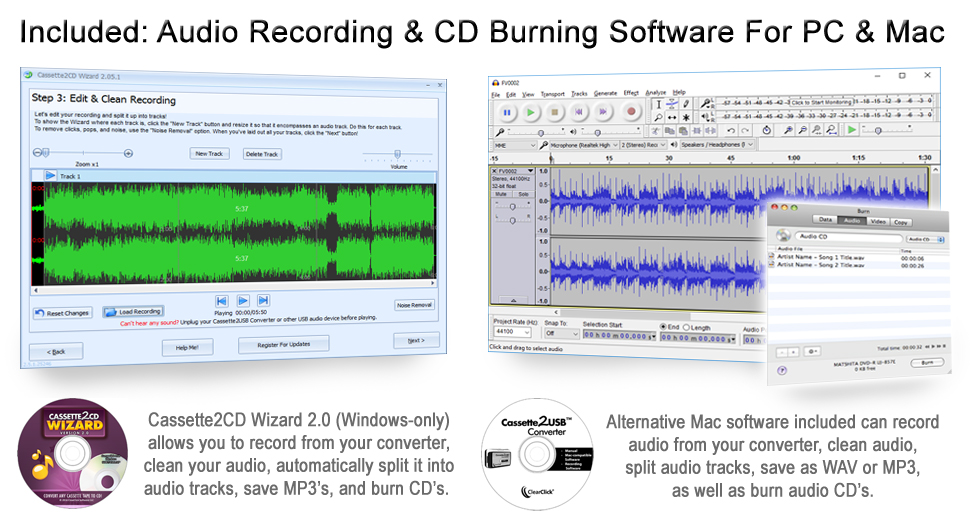
Task: Click the New Track button in Wizard
Action: click(x=209, y=153)
